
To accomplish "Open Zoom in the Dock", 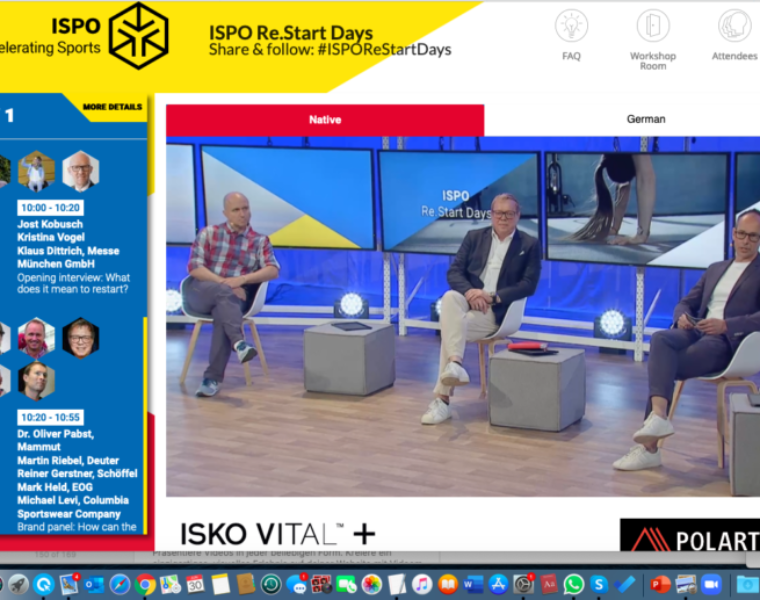I will pos(711,584).
